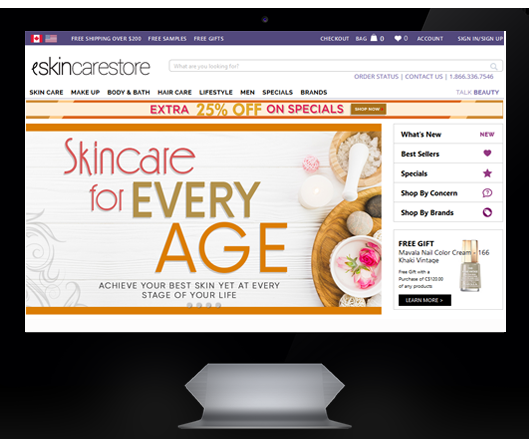Click the Specials star icon
Viewport: 529px width, 439px height.
pos(487,173)
